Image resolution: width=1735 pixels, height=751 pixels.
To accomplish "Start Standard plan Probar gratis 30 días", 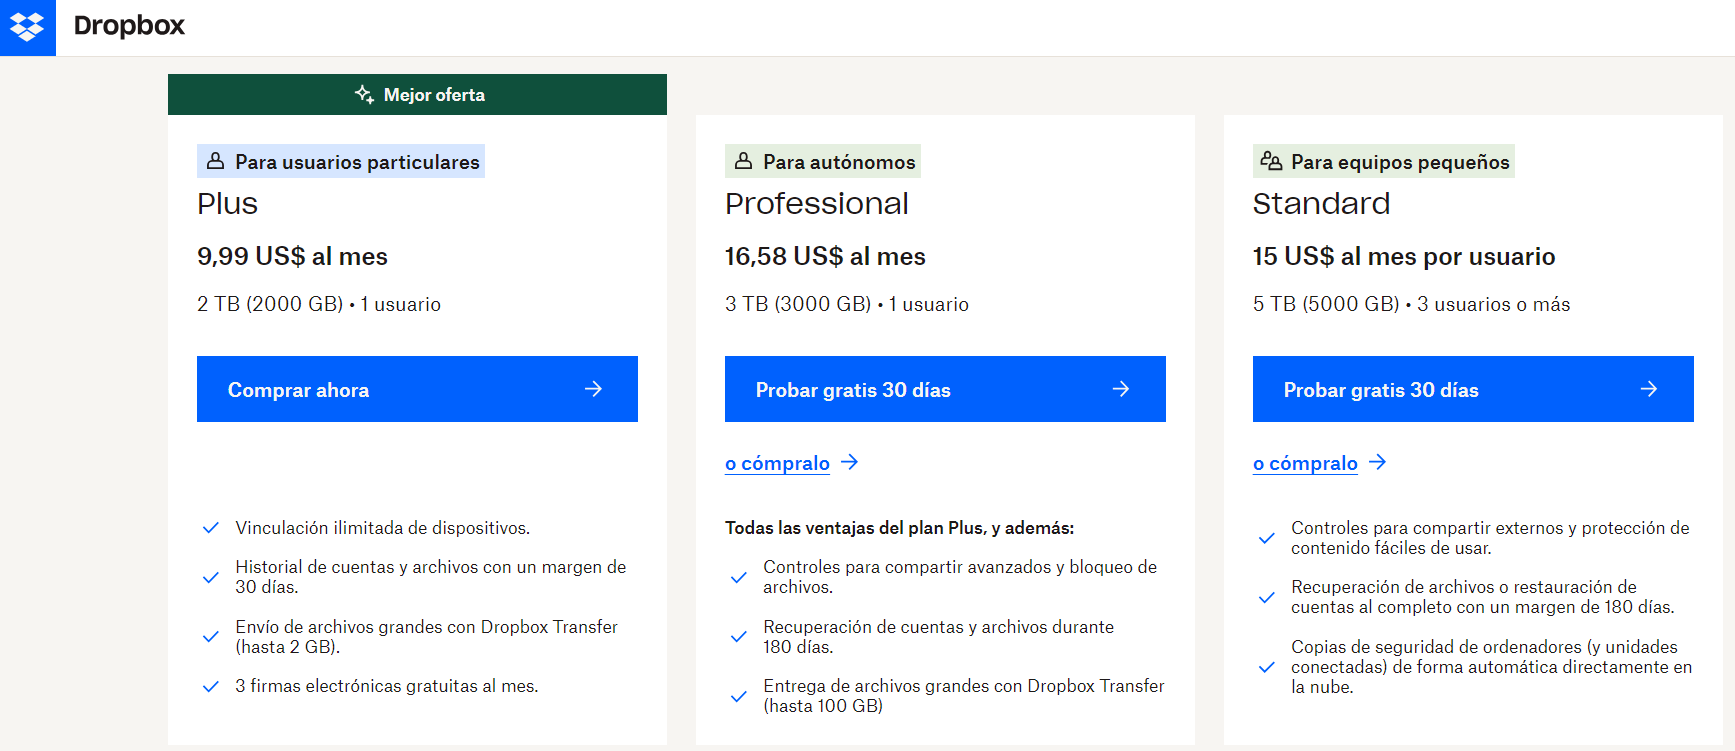I will point(1473,389).
